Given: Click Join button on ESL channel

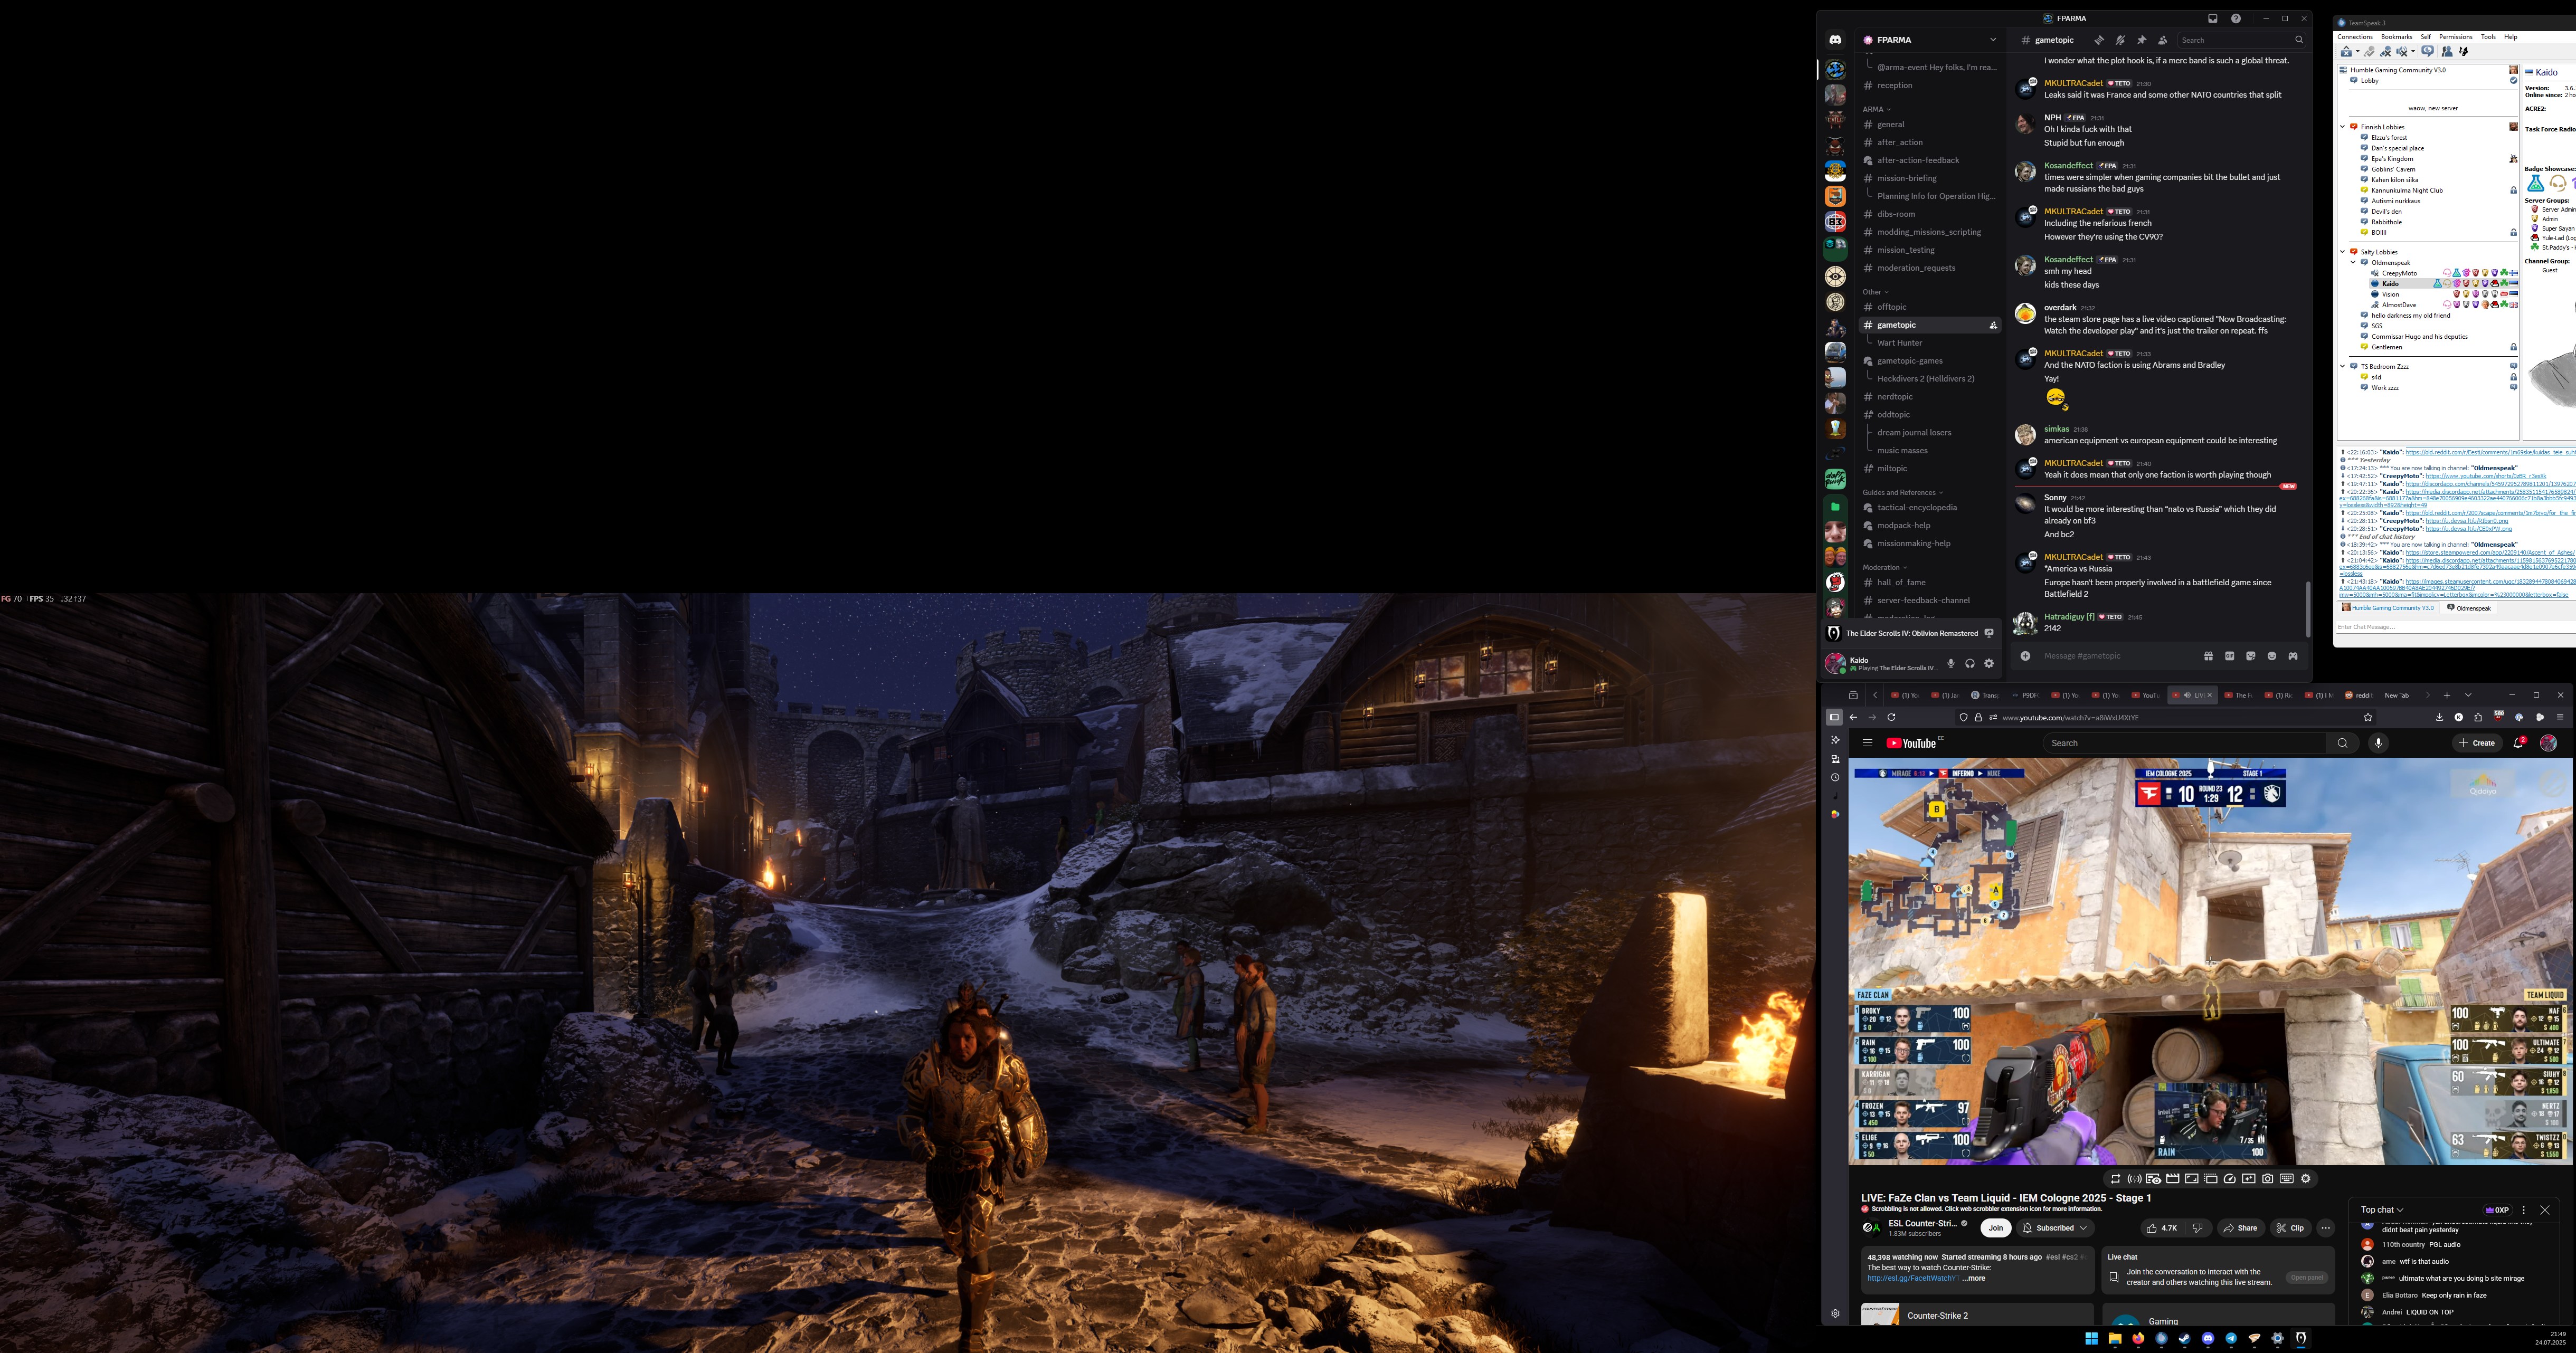Looking at the screenshot, I should click(1996, 1228).
